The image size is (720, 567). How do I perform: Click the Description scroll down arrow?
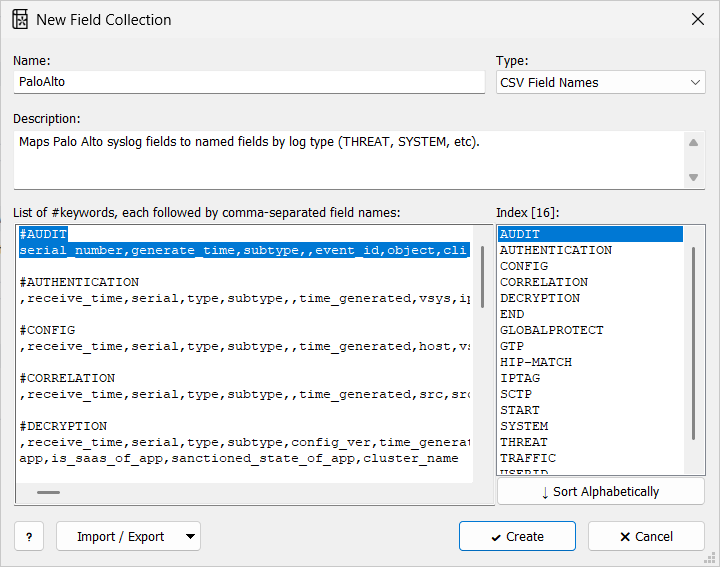(x=693, y=177)
